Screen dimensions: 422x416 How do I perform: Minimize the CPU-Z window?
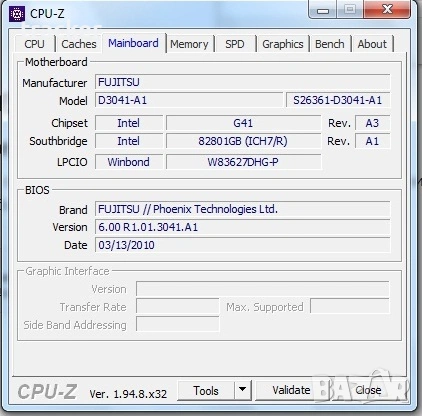pyautogui.click(x=323, y=10)
